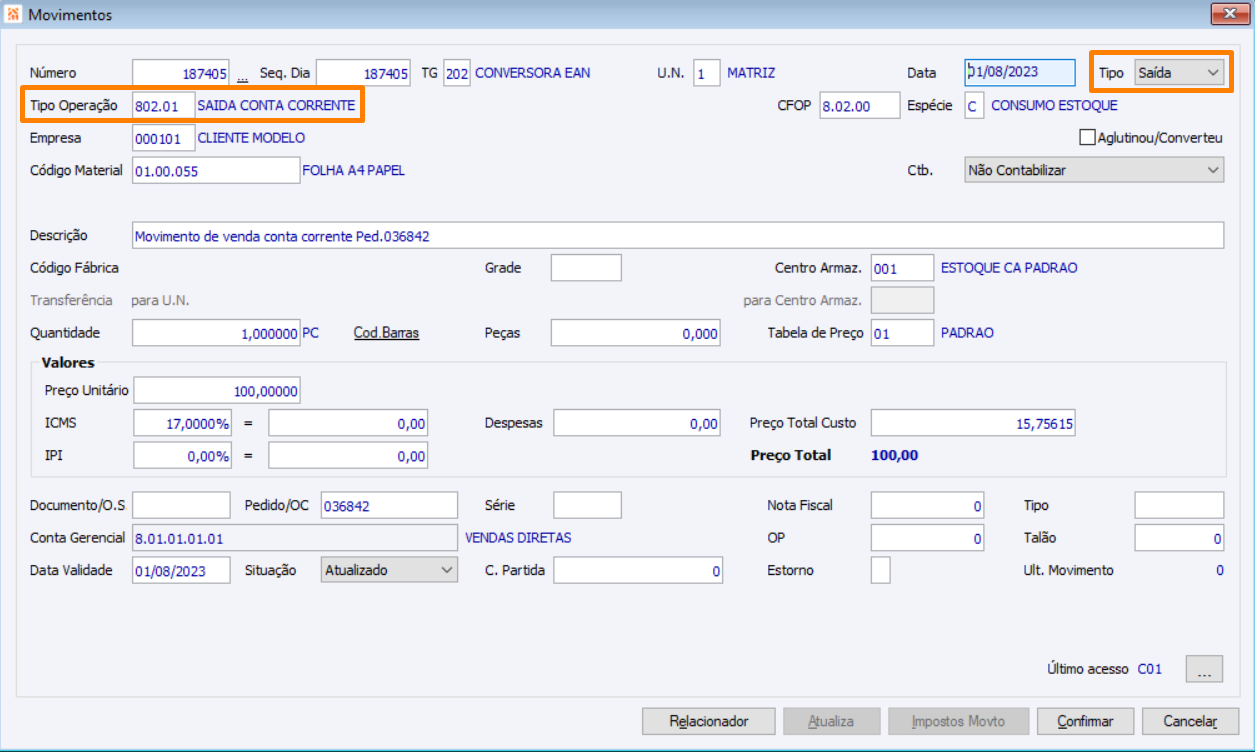Click the MATRIZ text beside U.N.
The width and height of the screenshot is (1255, 752).
coord(751,73)
